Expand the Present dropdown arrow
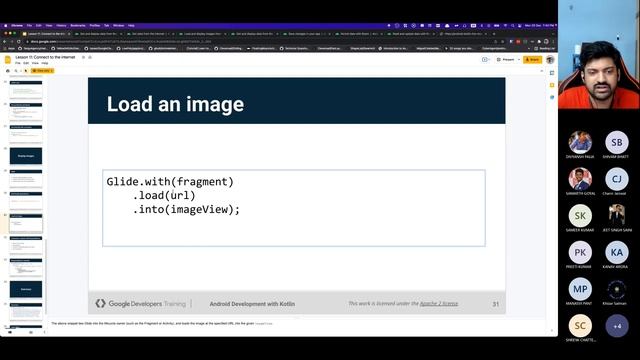Image resolution: width=640 pixels, height=360 pixels. [519, 60]
